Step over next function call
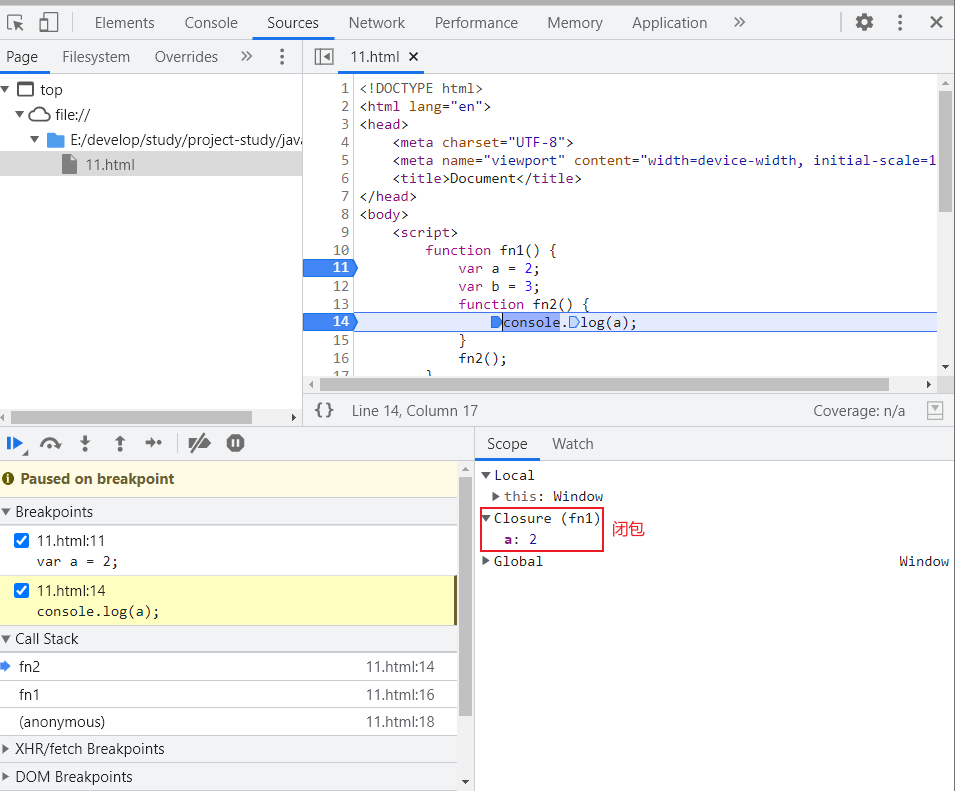Viewport: 955px width, 791px height. click(50, 443)
